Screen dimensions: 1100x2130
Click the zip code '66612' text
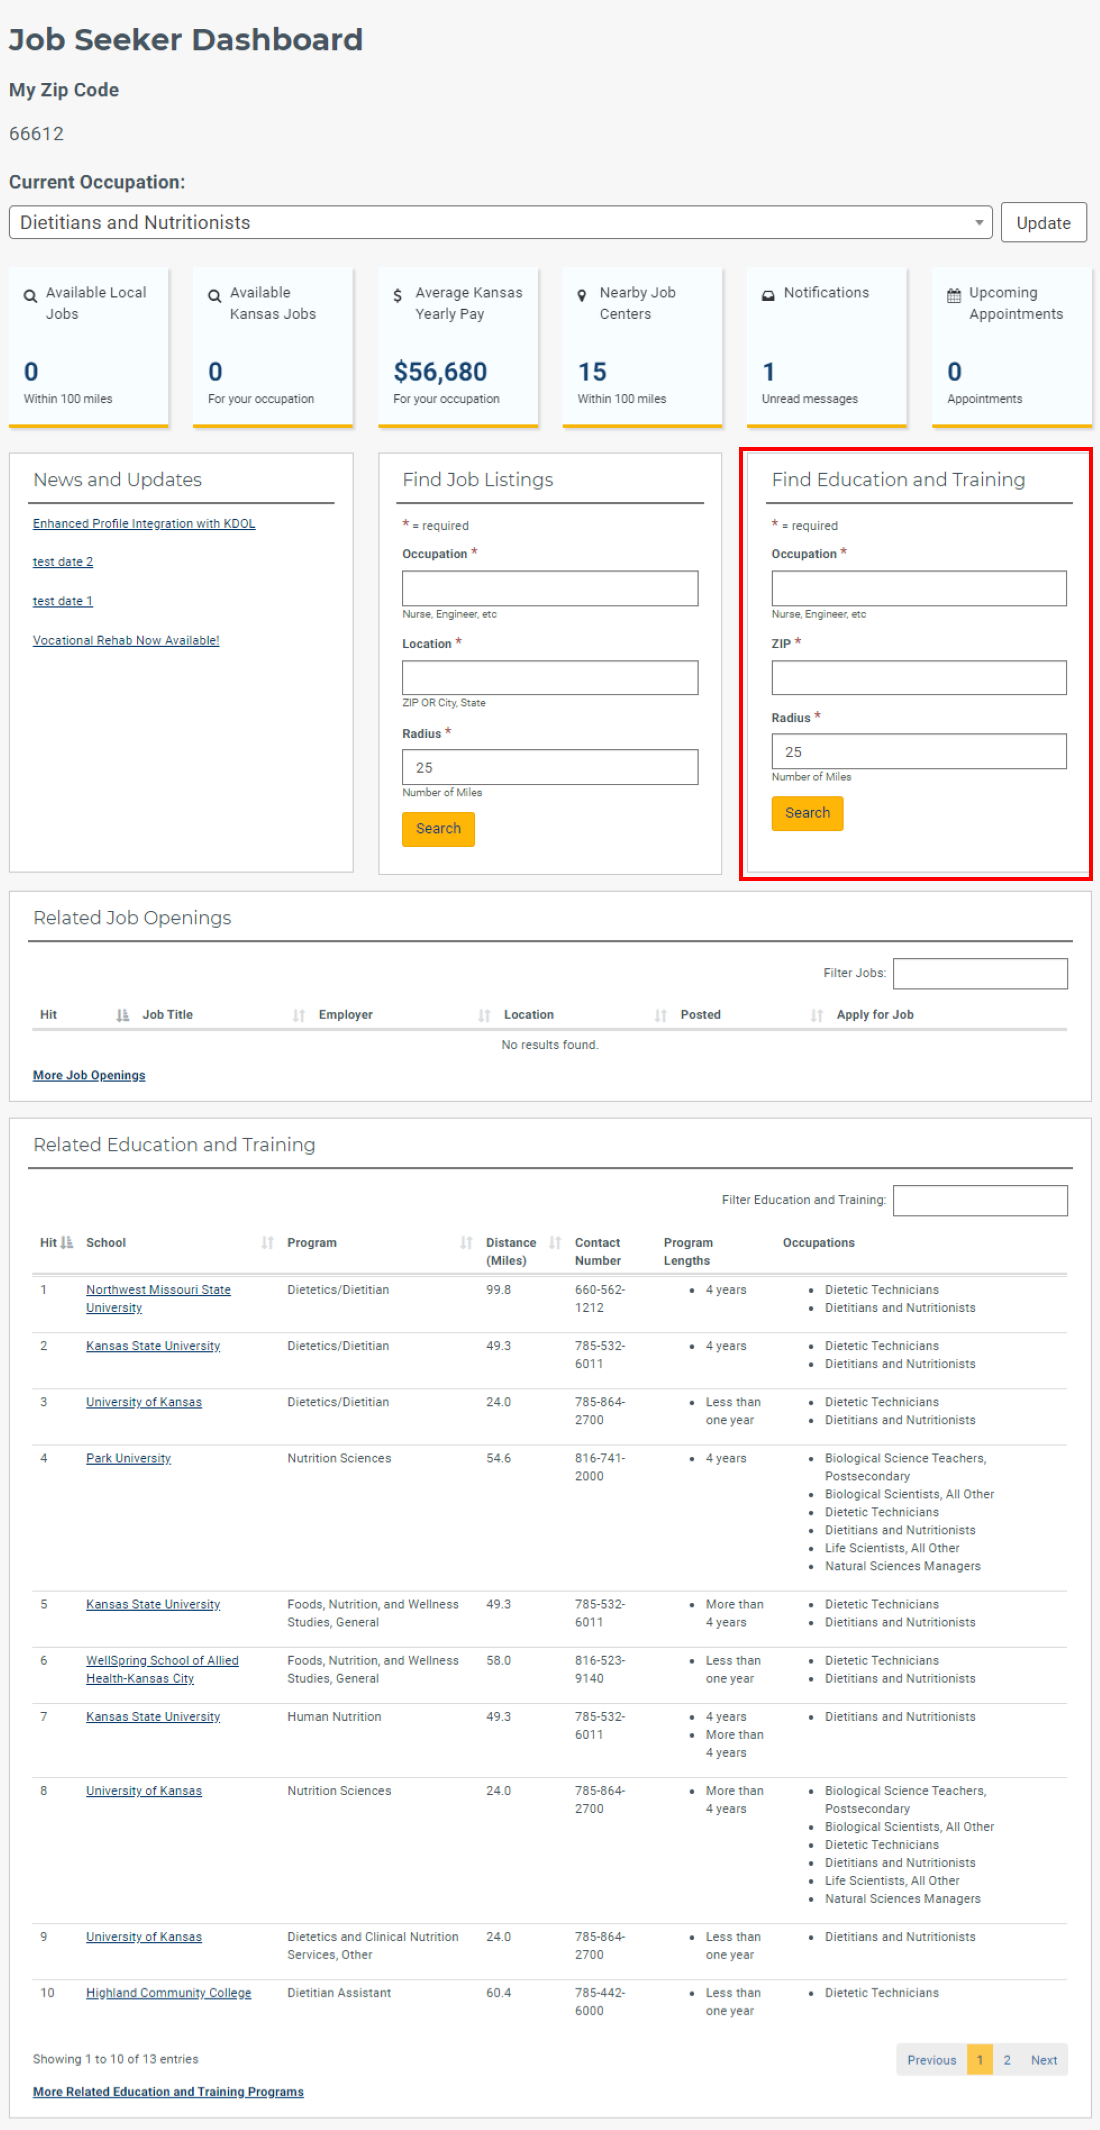point(36,134)
